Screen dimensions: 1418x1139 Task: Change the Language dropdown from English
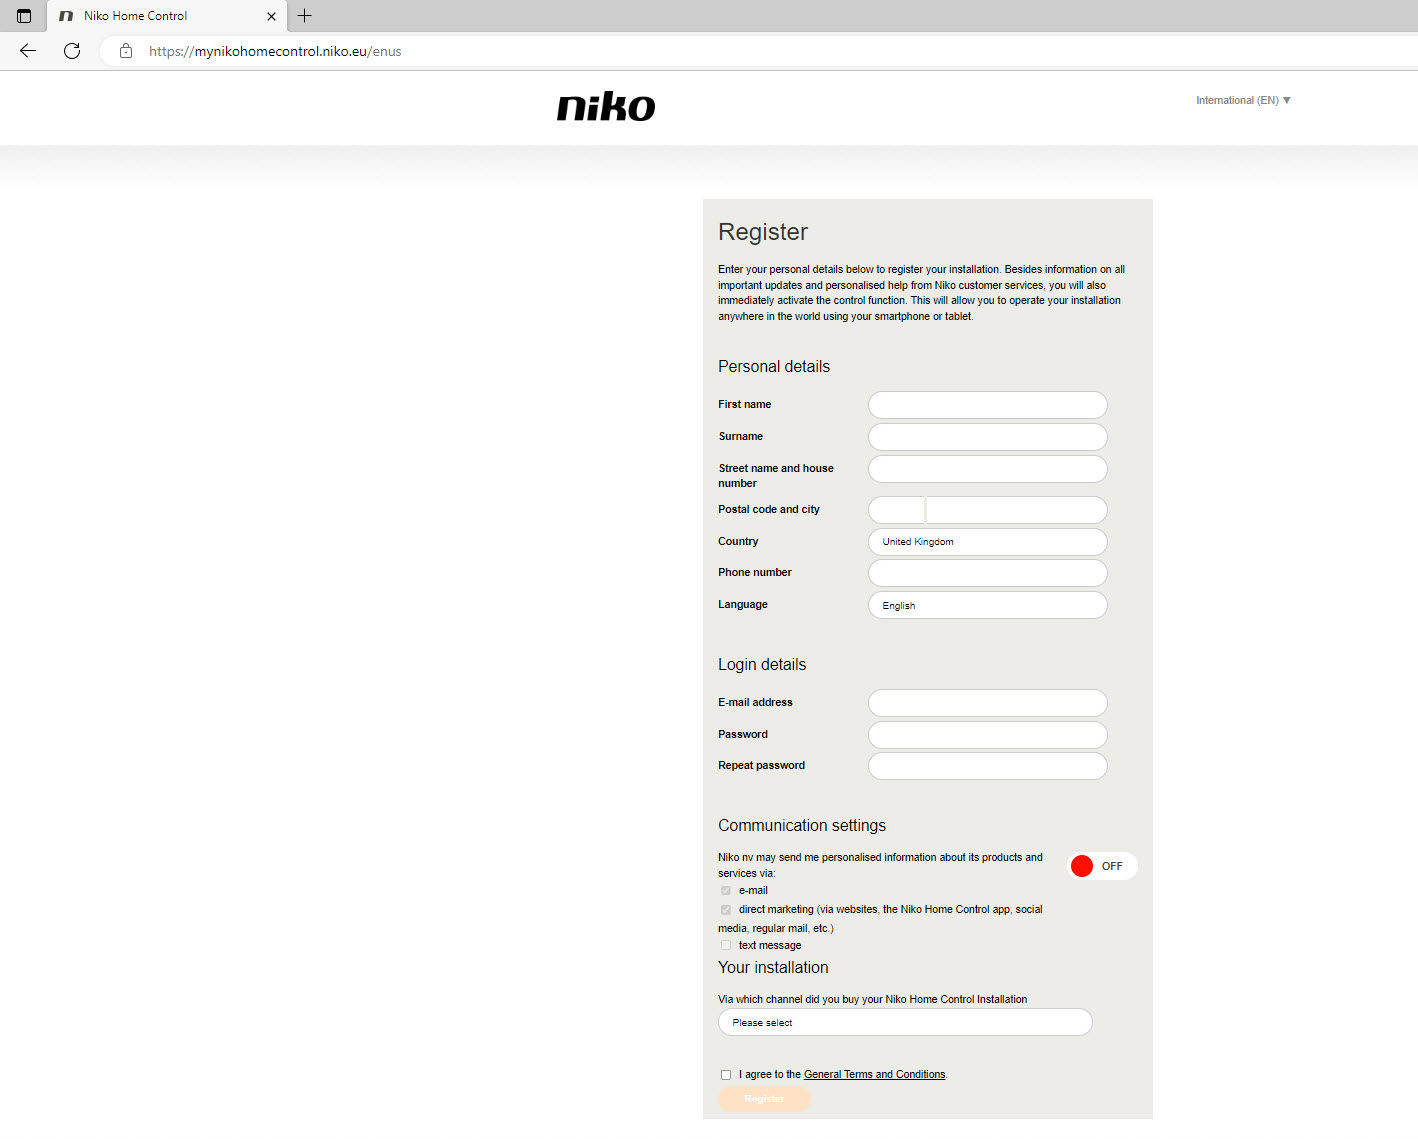click(987, 605)
